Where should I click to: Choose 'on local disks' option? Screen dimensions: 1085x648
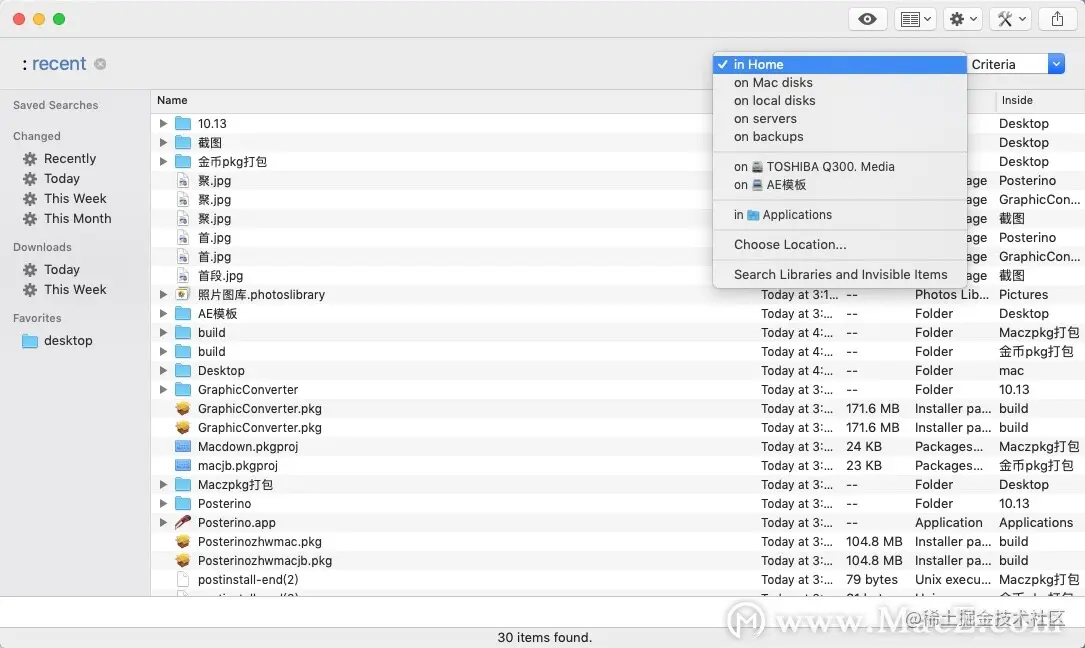(839, 100)
